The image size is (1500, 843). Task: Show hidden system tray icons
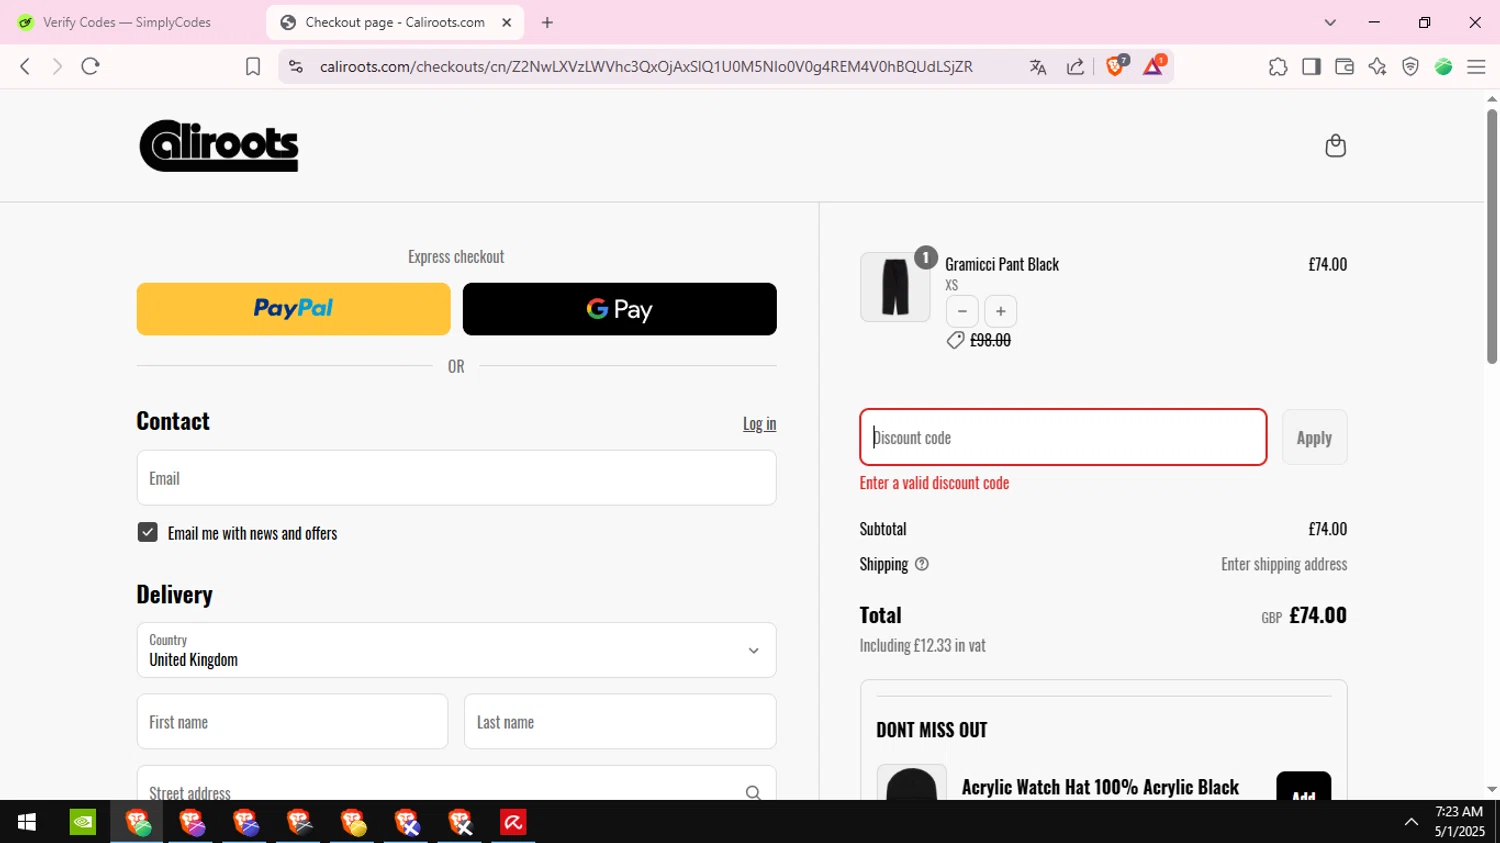coord(1411,822)
